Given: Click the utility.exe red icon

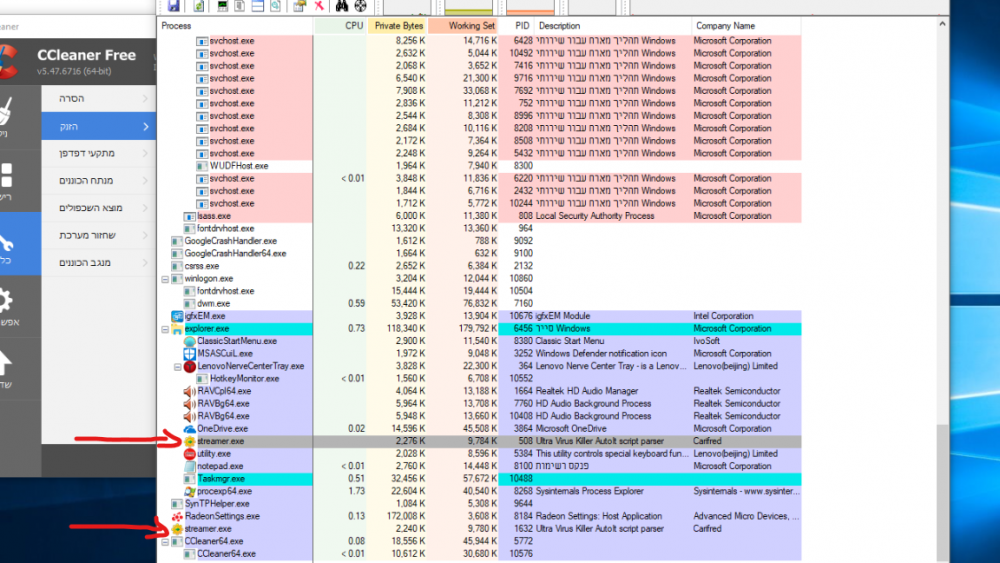Looking at the screenshot, I should (189, 454).
